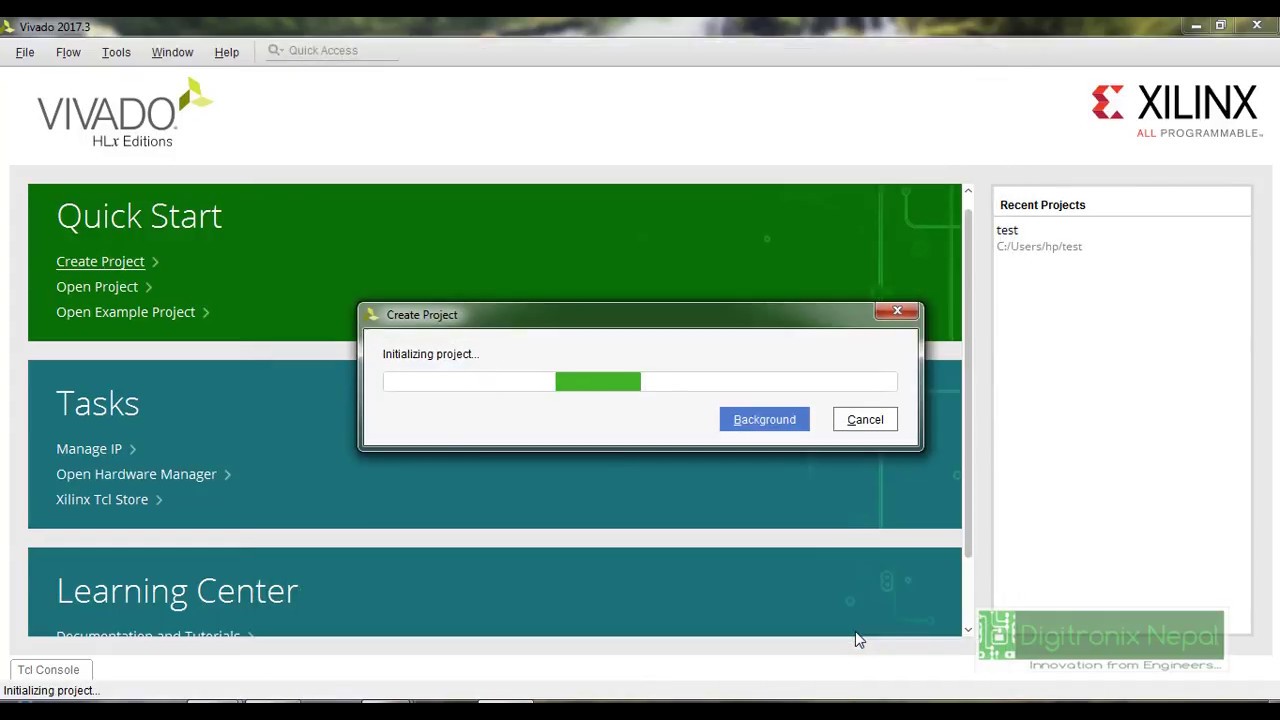Viewport: 1280px width, 720px height.
Task: Cancel the Create Project dialog
Action: (x=865, y=419)
